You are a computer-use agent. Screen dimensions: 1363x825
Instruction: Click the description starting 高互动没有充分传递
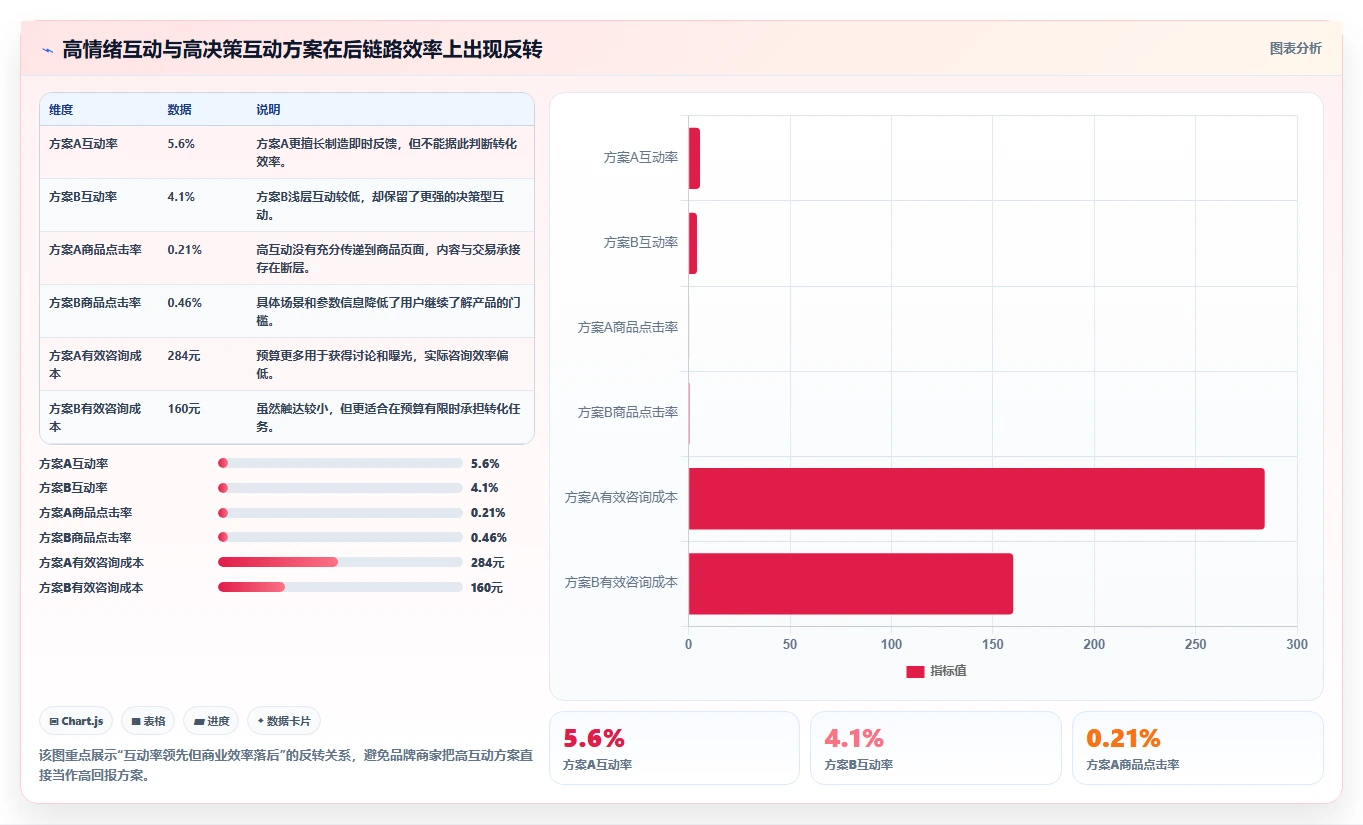(387, 258)
